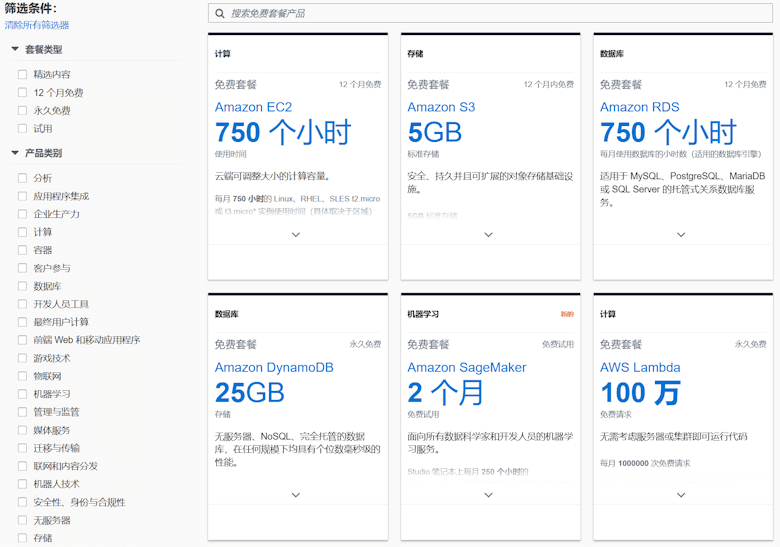This screenshot has width=780, height=547.
Task: Check the 开发人员工具 checkbox
Action: click(22, 304)
